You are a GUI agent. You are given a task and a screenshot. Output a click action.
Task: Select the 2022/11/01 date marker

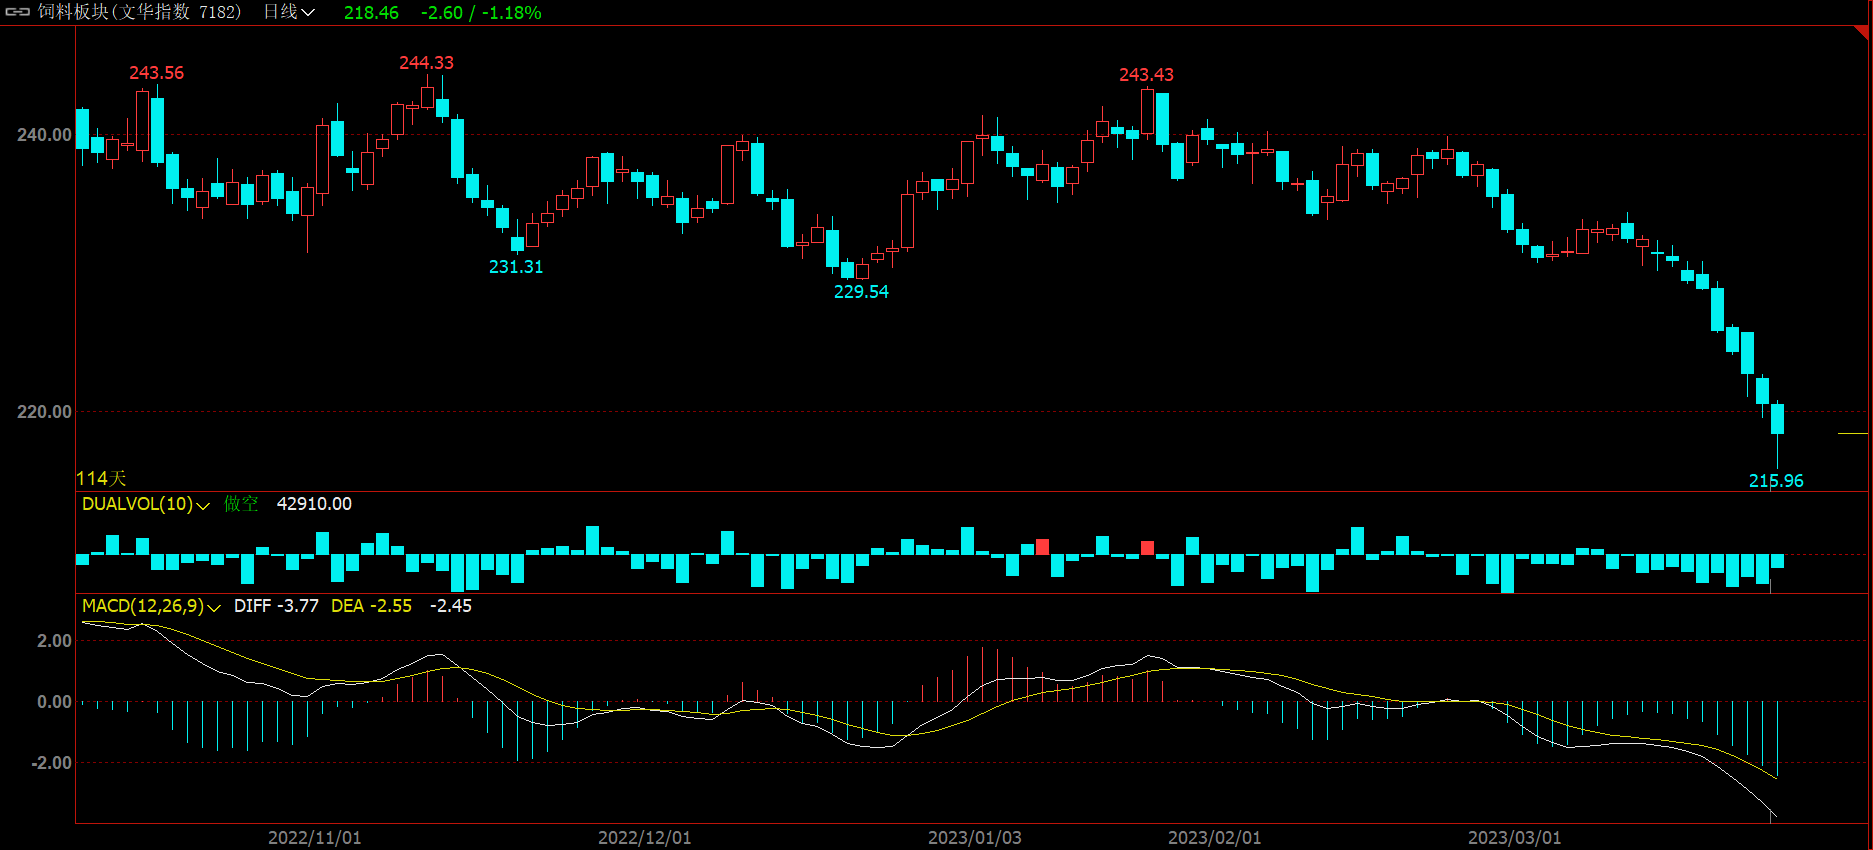(x=314, y=838)
